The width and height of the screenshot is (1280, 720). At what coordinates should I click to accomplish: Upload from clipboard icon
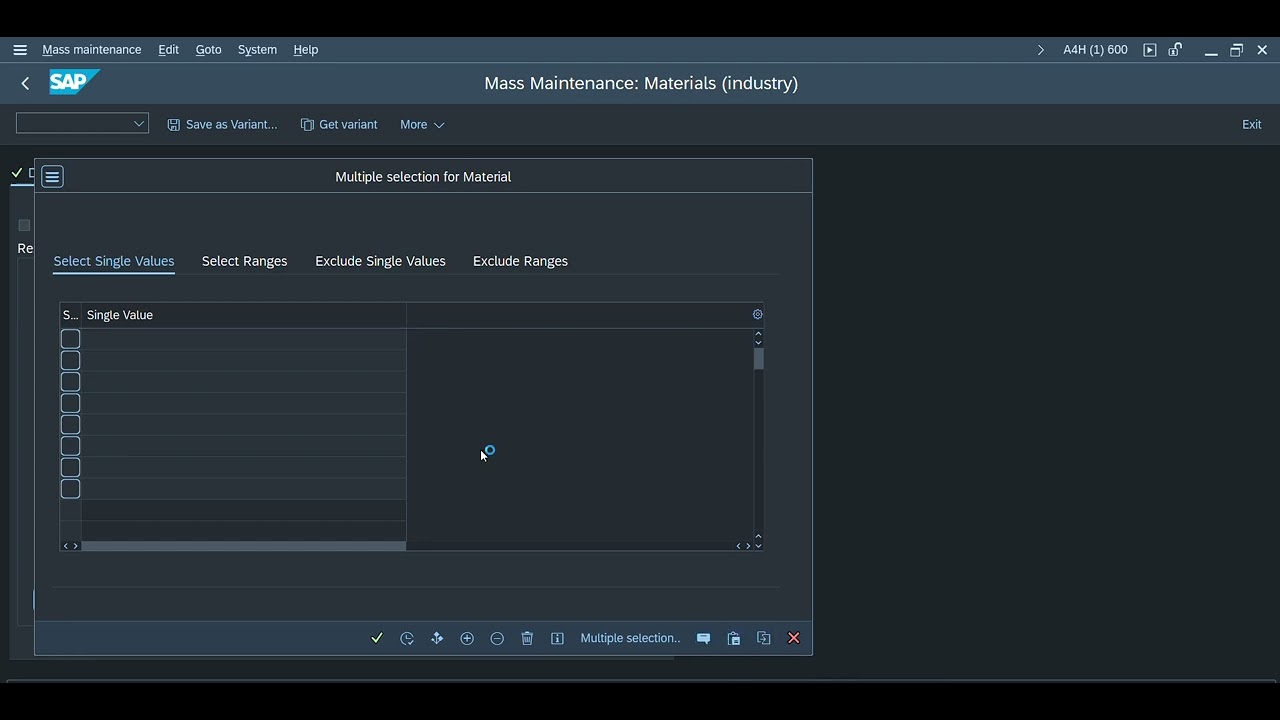pyautogui.click(x=734, y=638)
